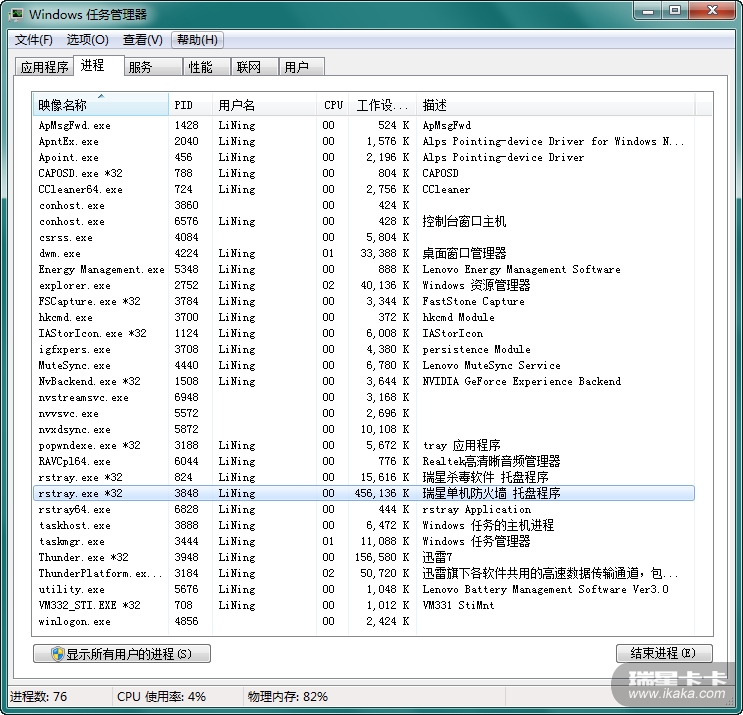This screenshot has height=715, width=743.
Task: Maximize the Task Manager window
Action: point(675,10)
